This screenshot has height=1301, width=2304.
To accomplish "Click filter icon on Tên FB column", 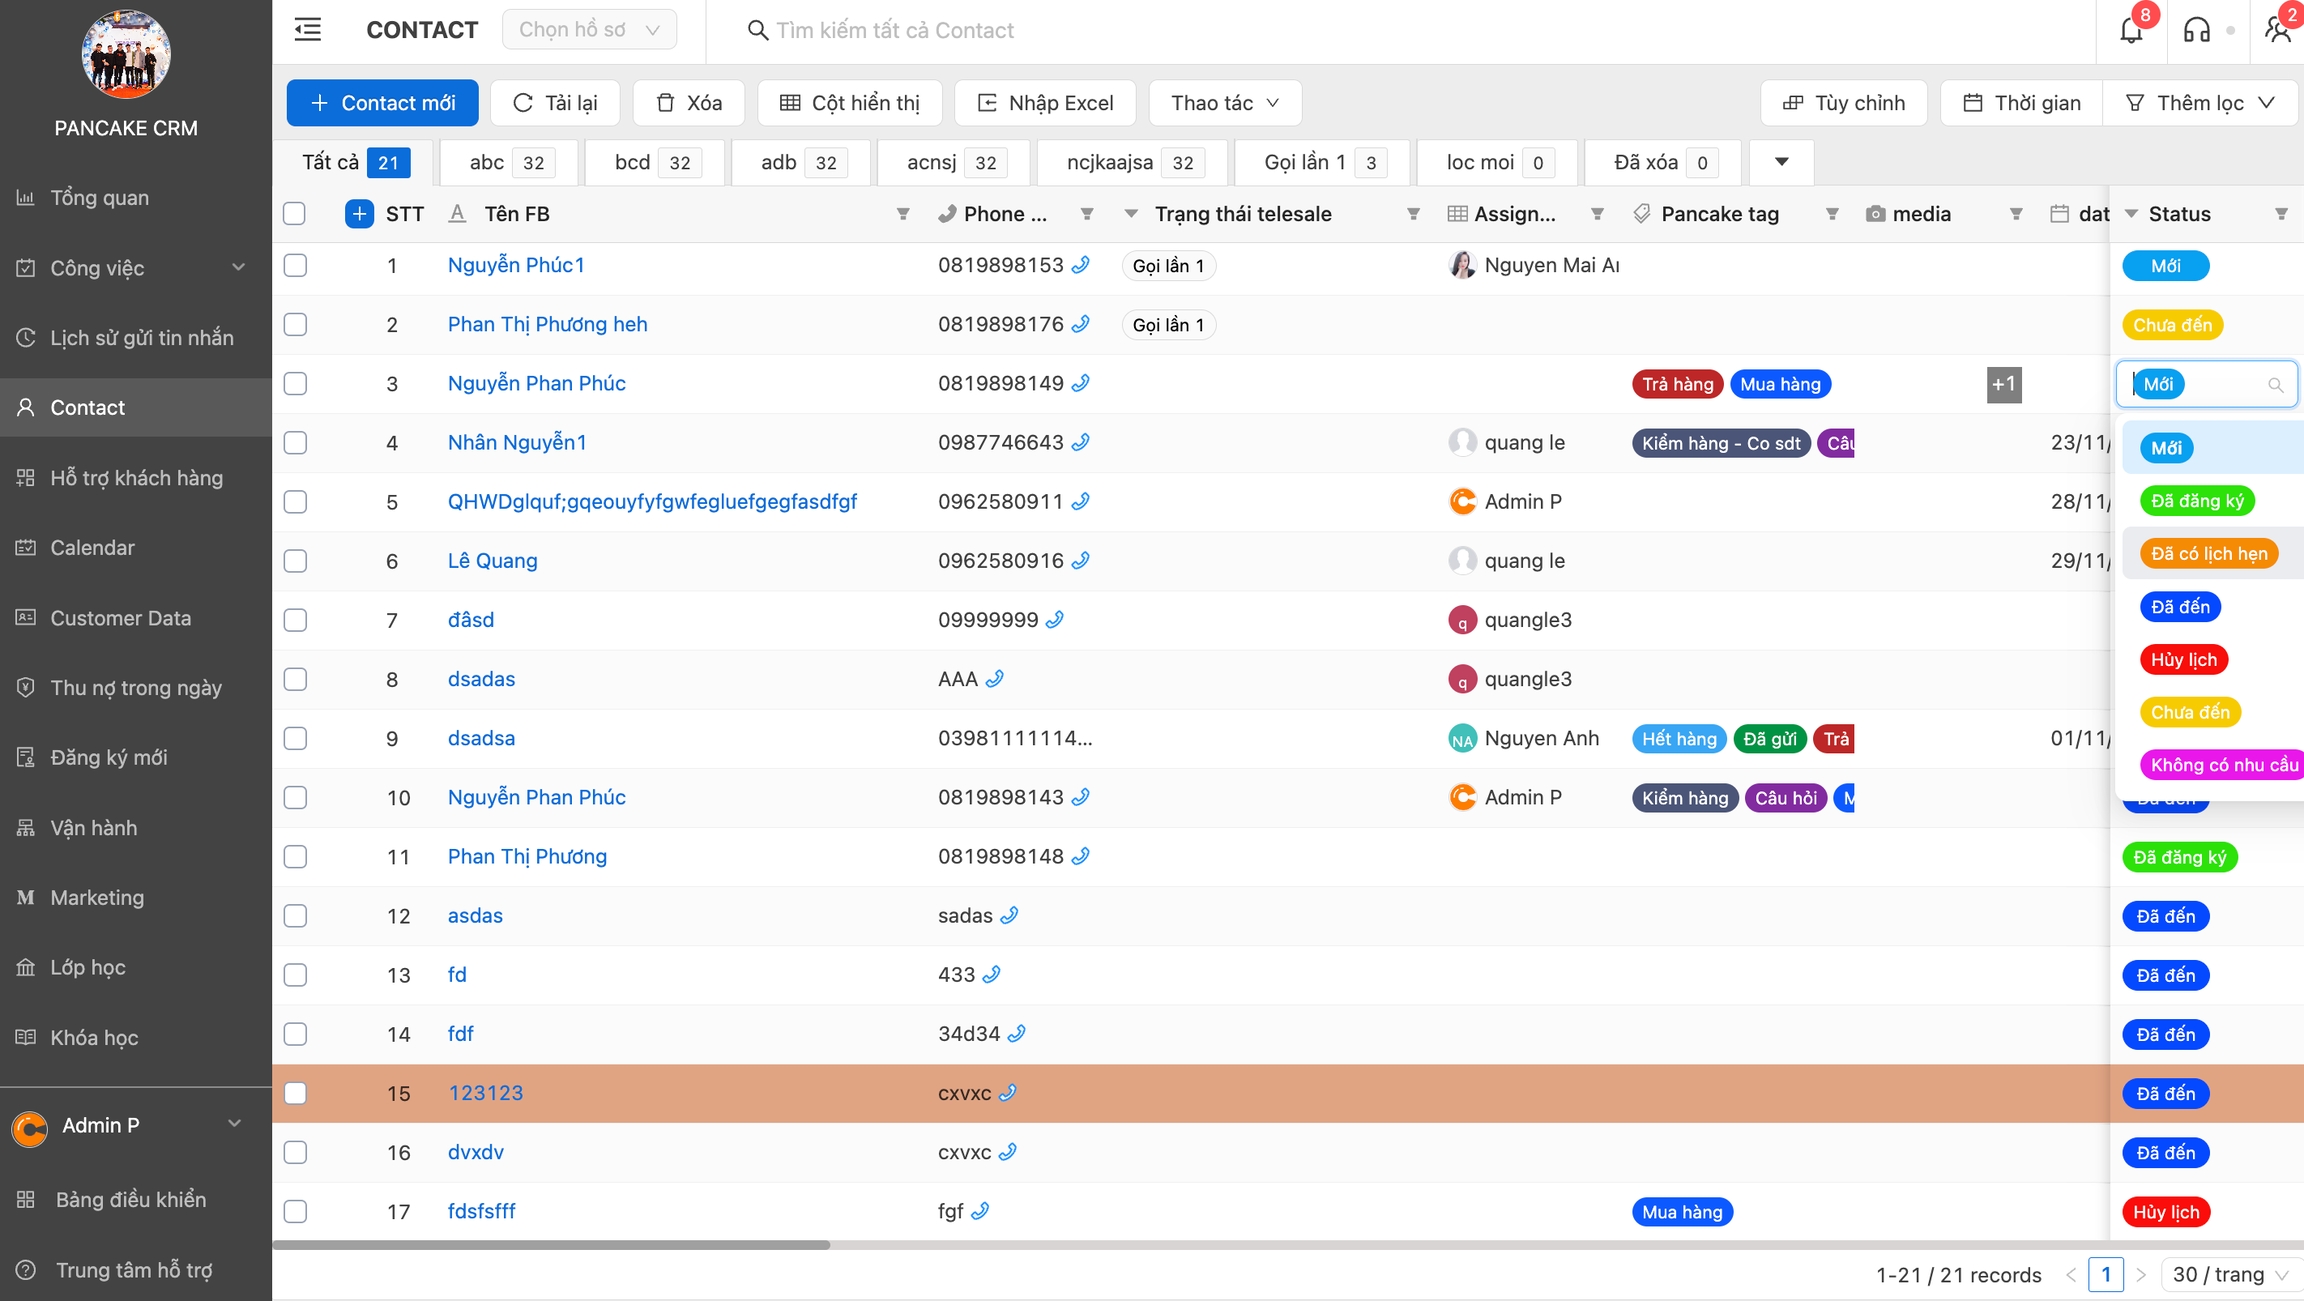I will click(x=902, y=214).
